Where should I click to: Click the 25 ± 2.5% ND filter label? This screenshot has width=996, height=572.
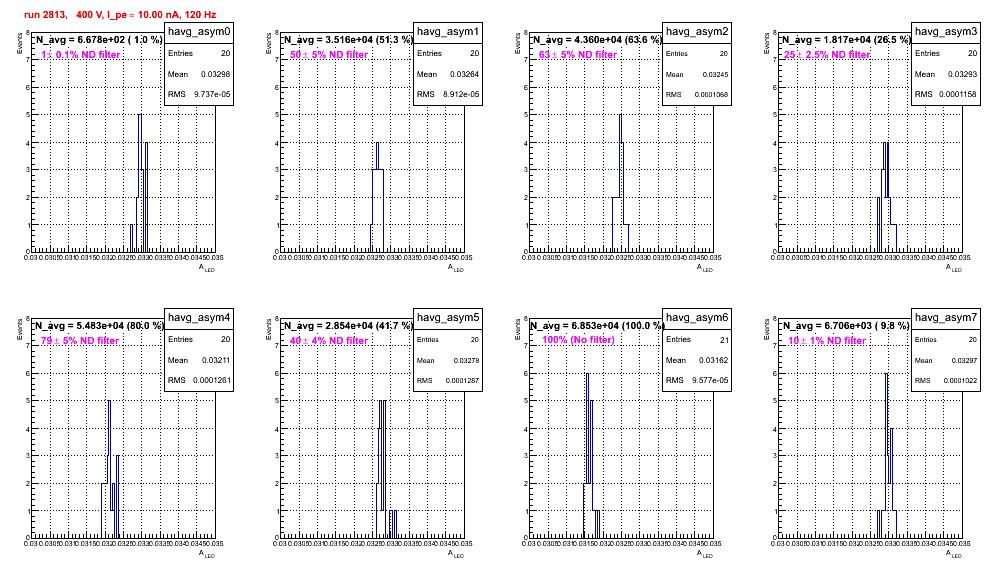827,55
